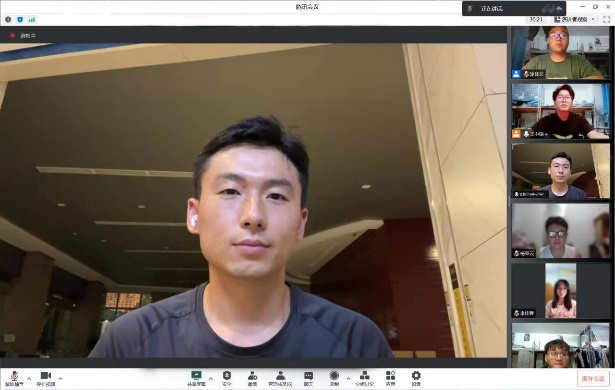Select the girl's video thumbnail in the sidebar
Screen dimensions: 615x390
click(560, 290)
